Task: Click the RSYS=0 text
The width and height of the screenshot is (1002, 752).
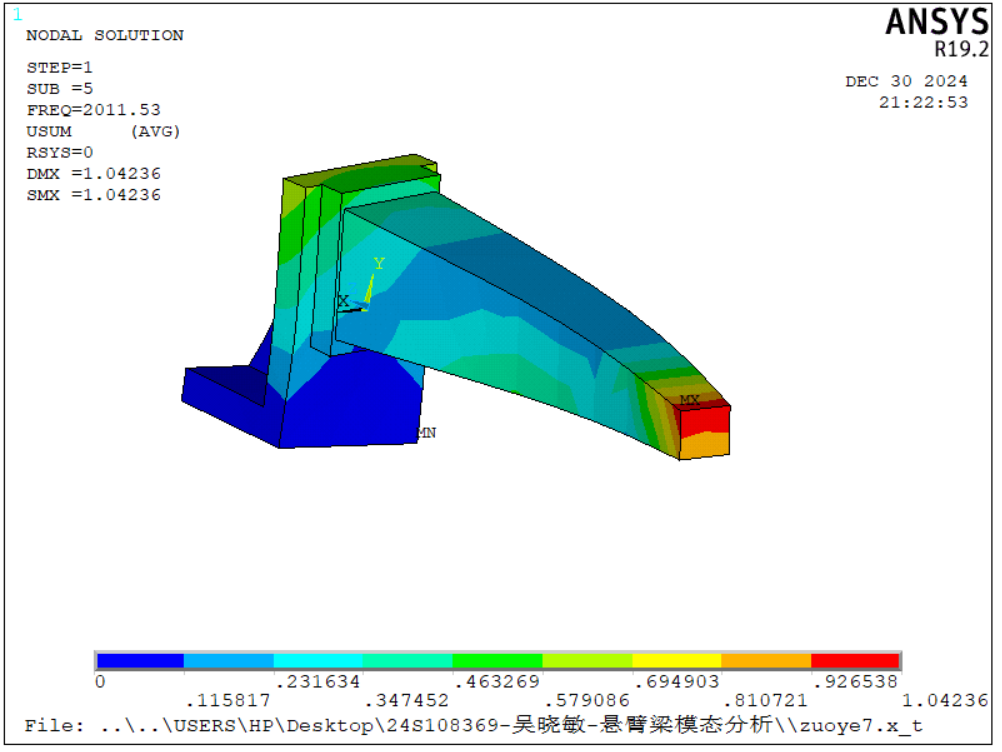Action: (59, 152)
